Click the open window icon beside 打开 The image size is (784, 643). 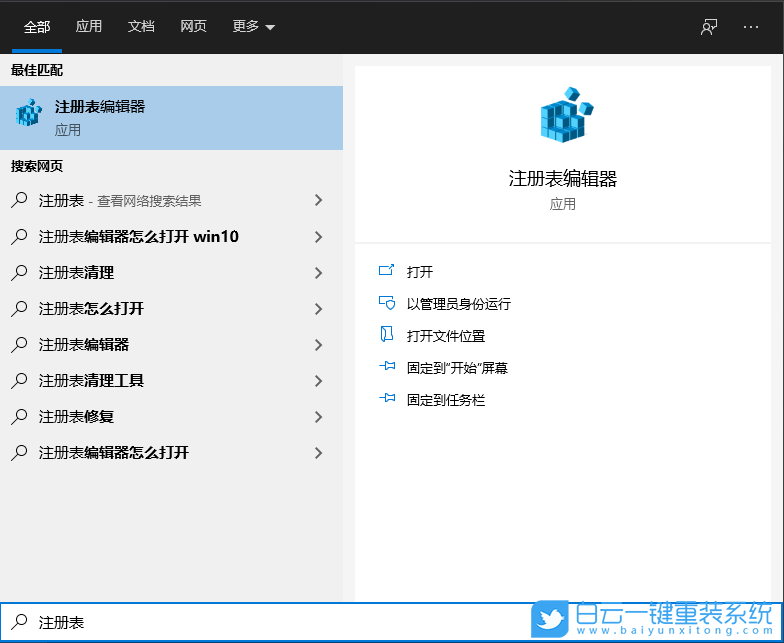point(386,270)
